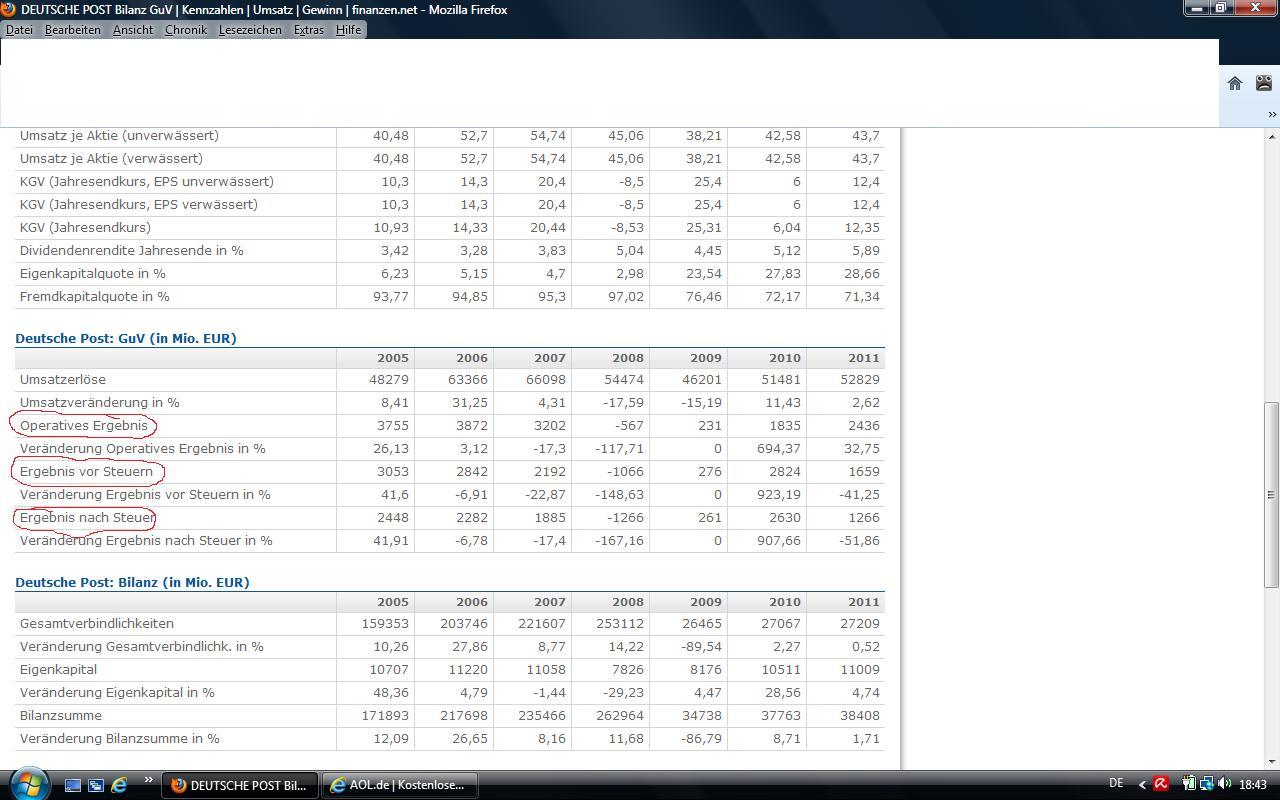This screenshot has height=800, width=1280.
Task: Click Bilanzsumme value 262964
Action: [x=620, y=715]
